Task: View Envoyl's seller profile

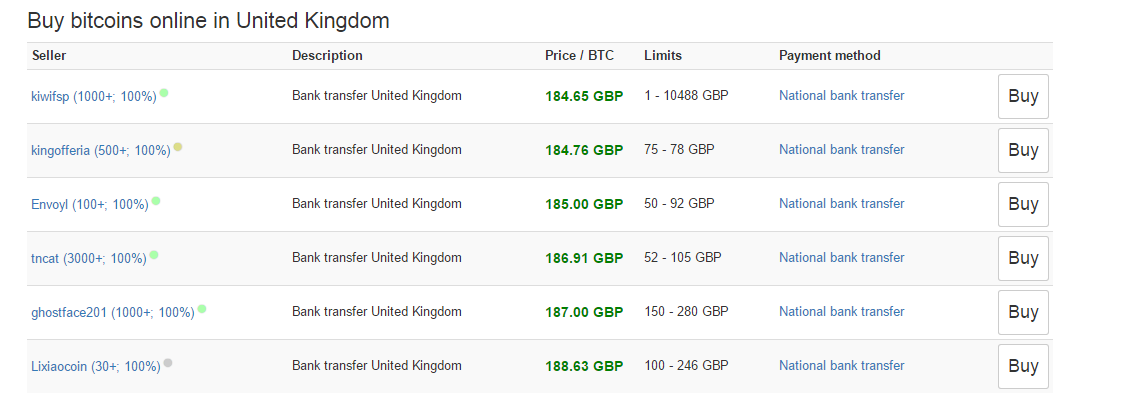Action: coord(90,204)
